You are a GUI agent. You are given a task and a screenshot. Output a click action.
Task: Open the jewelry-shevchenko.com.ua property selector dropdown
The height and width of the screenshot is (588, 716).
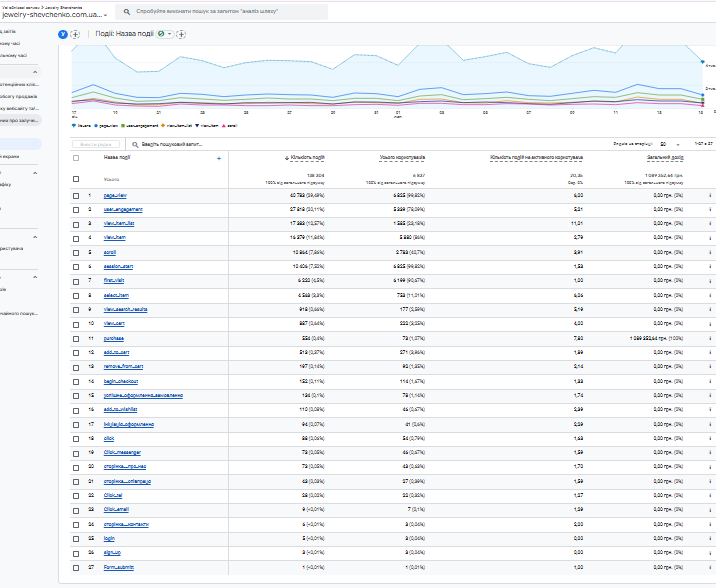pos(54,15)
